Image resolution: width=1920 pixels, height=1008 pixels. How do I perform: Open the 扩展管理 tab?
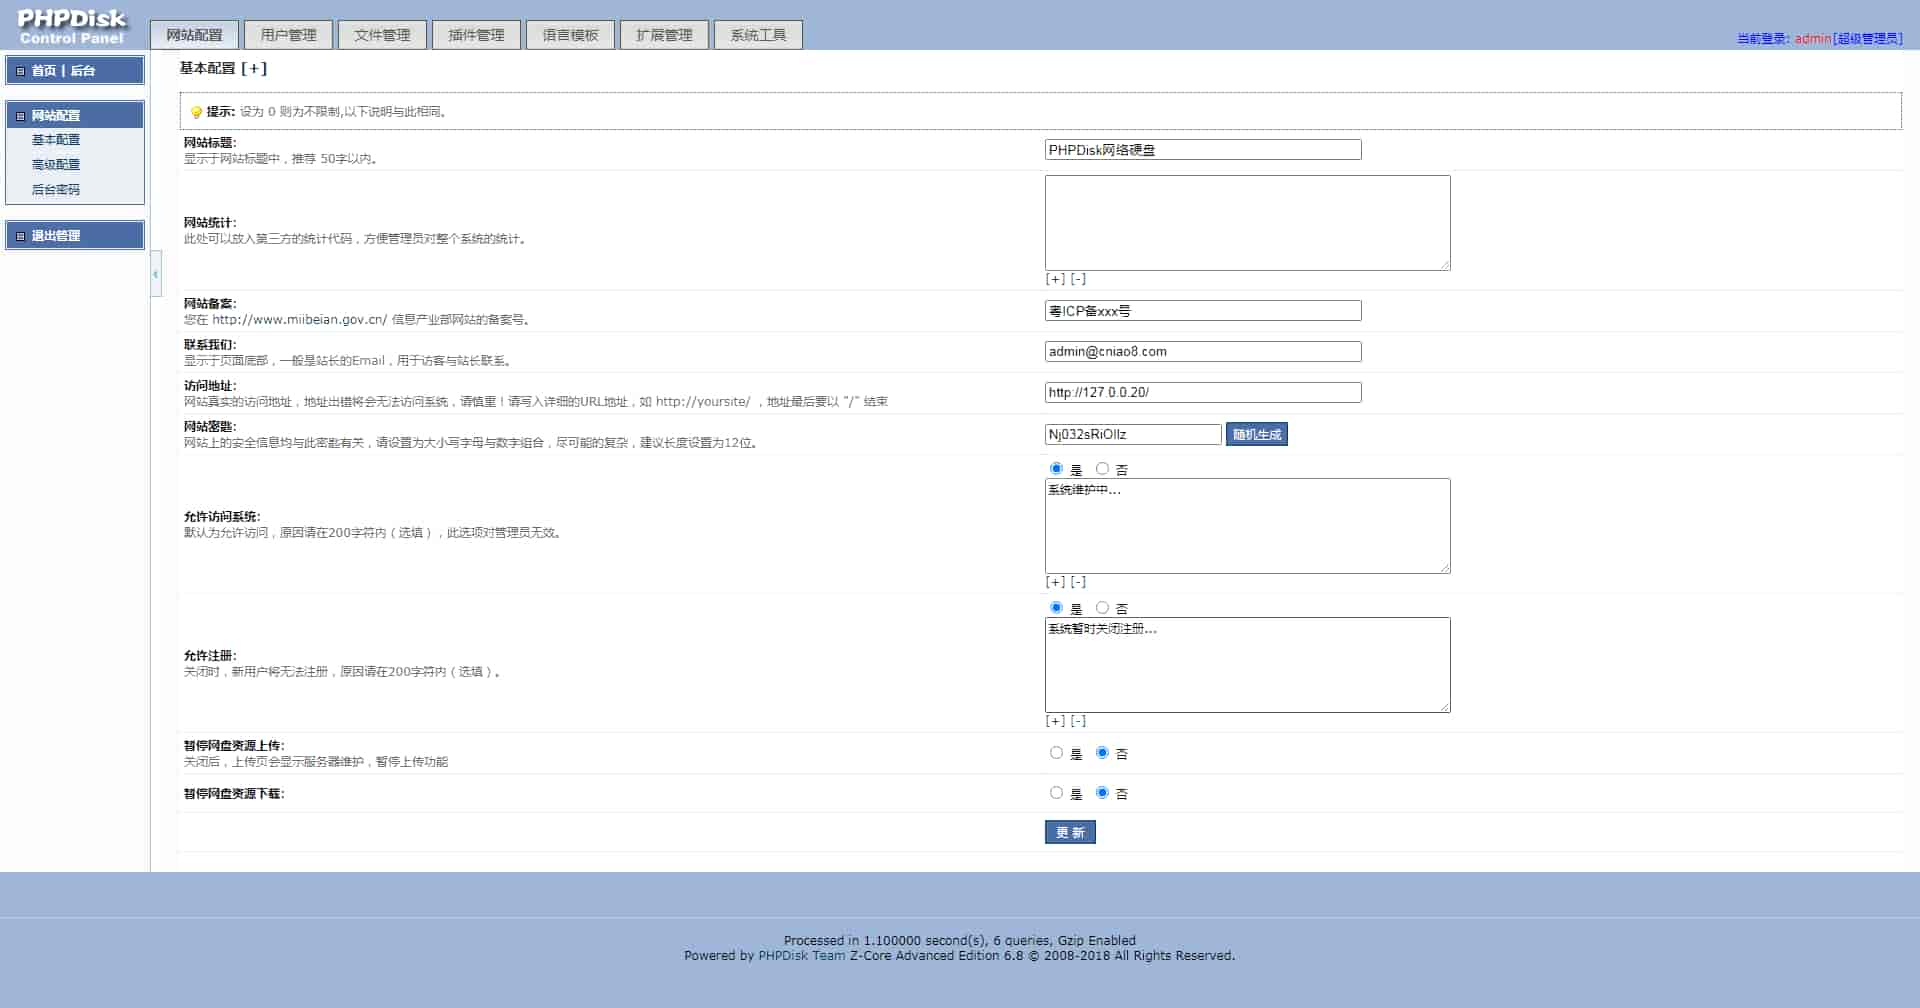pyautogui.click(x=664, y=35)
